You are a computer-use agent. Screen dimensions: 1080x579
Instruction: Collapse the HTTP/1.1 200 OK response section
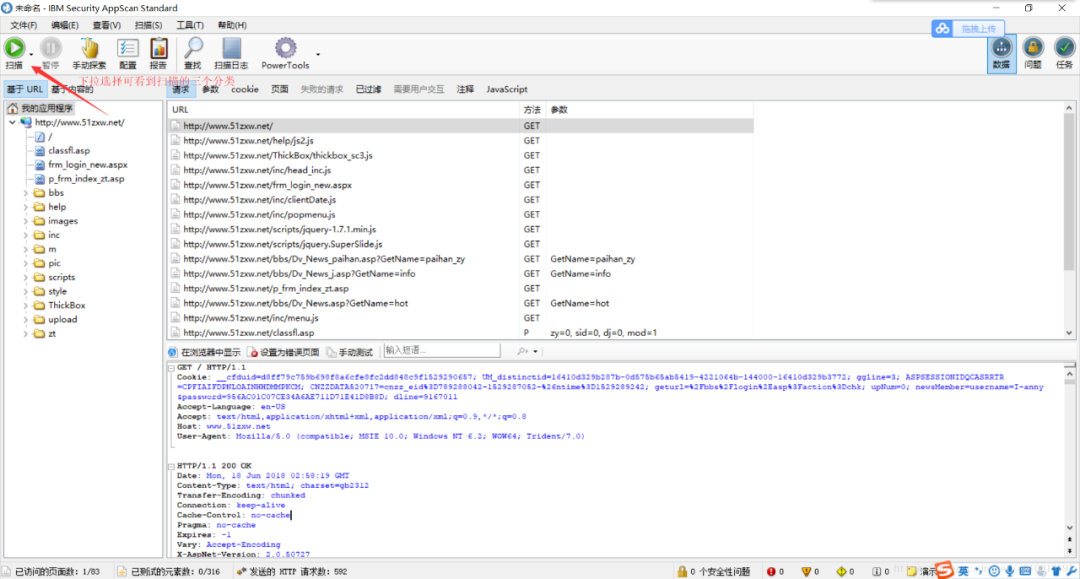[x=172, y=467]
